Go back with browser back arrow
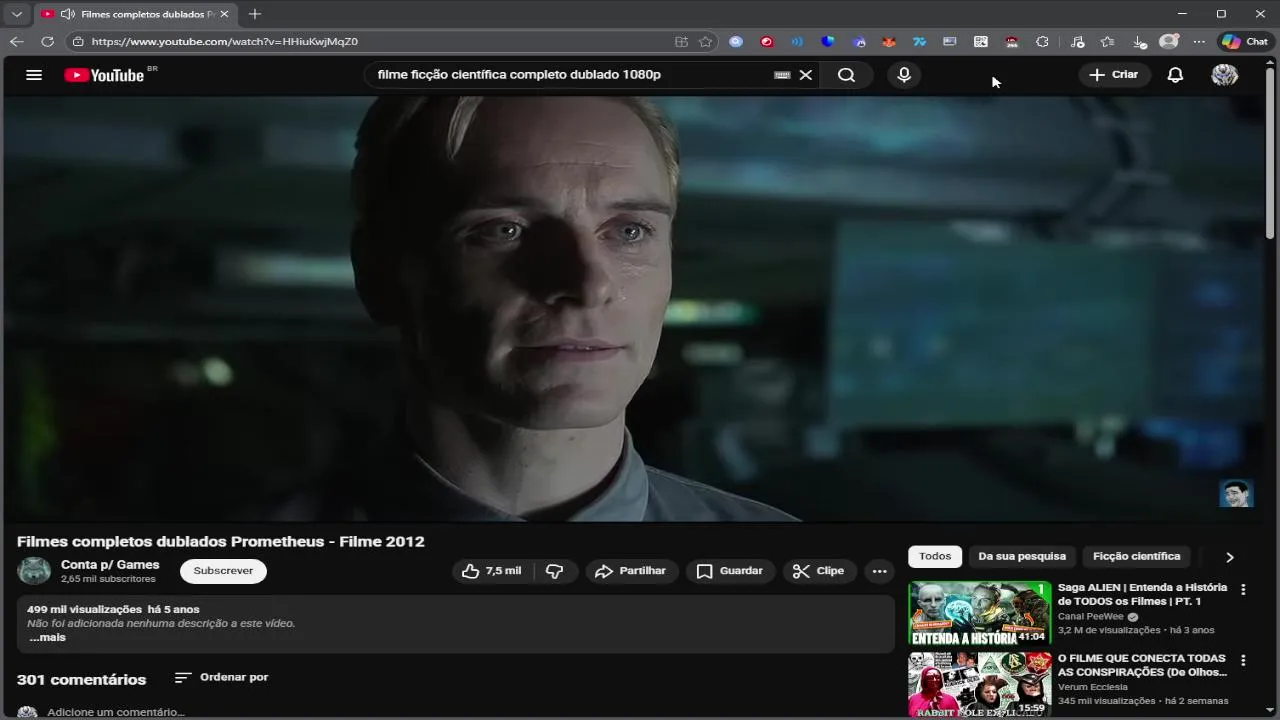Screen dimensions: 1280x720 point(16,41)
